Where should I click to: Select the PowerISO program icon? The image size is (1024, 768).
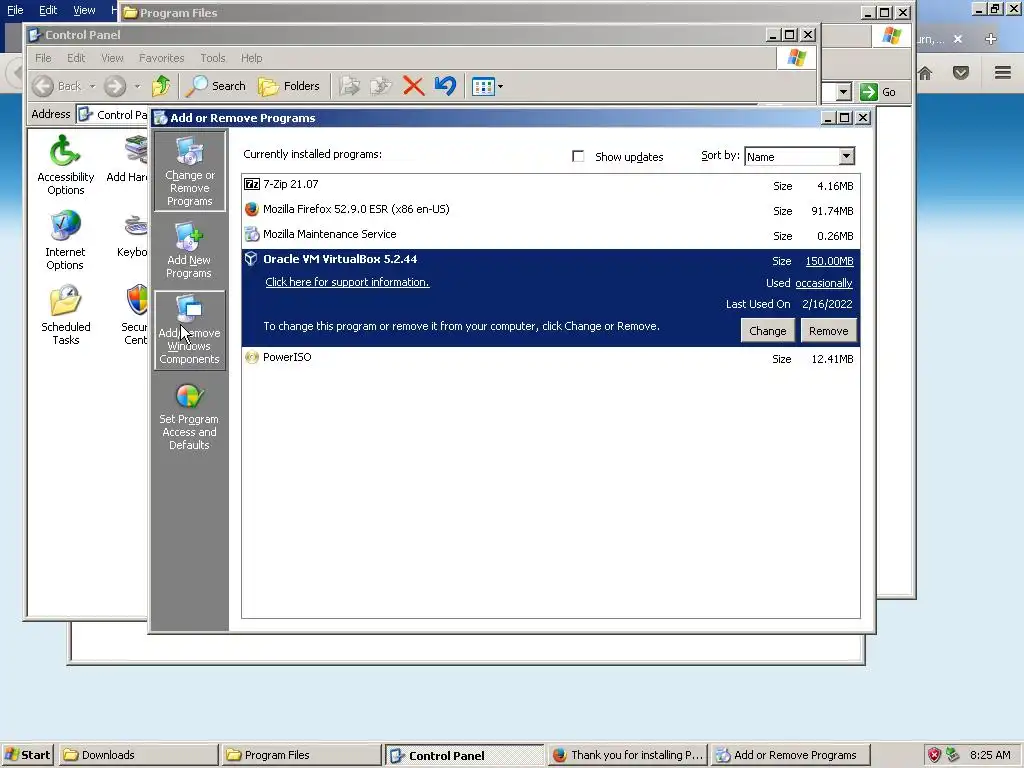click(x=251, y=357)
